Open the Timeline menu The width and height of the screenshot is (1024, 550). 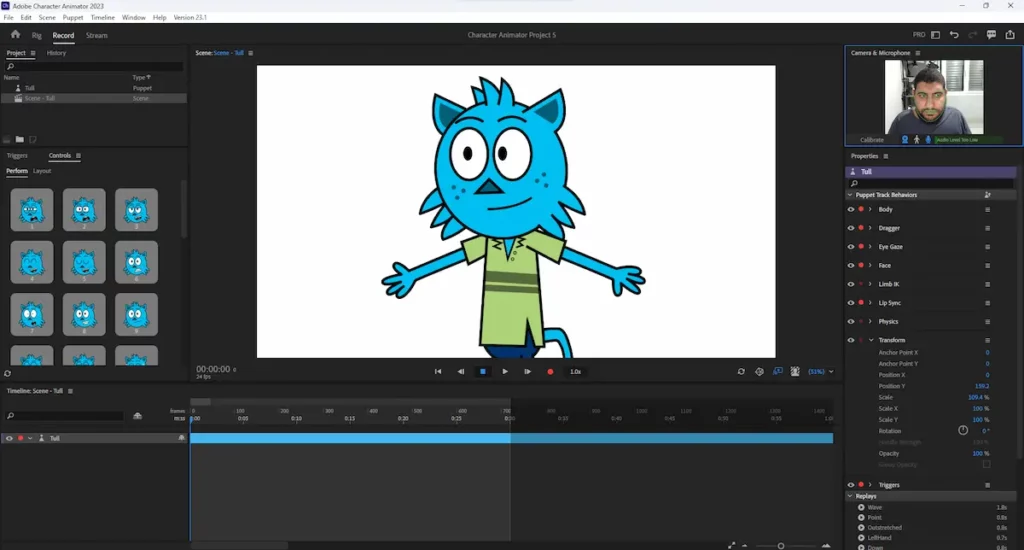point(103,18)
